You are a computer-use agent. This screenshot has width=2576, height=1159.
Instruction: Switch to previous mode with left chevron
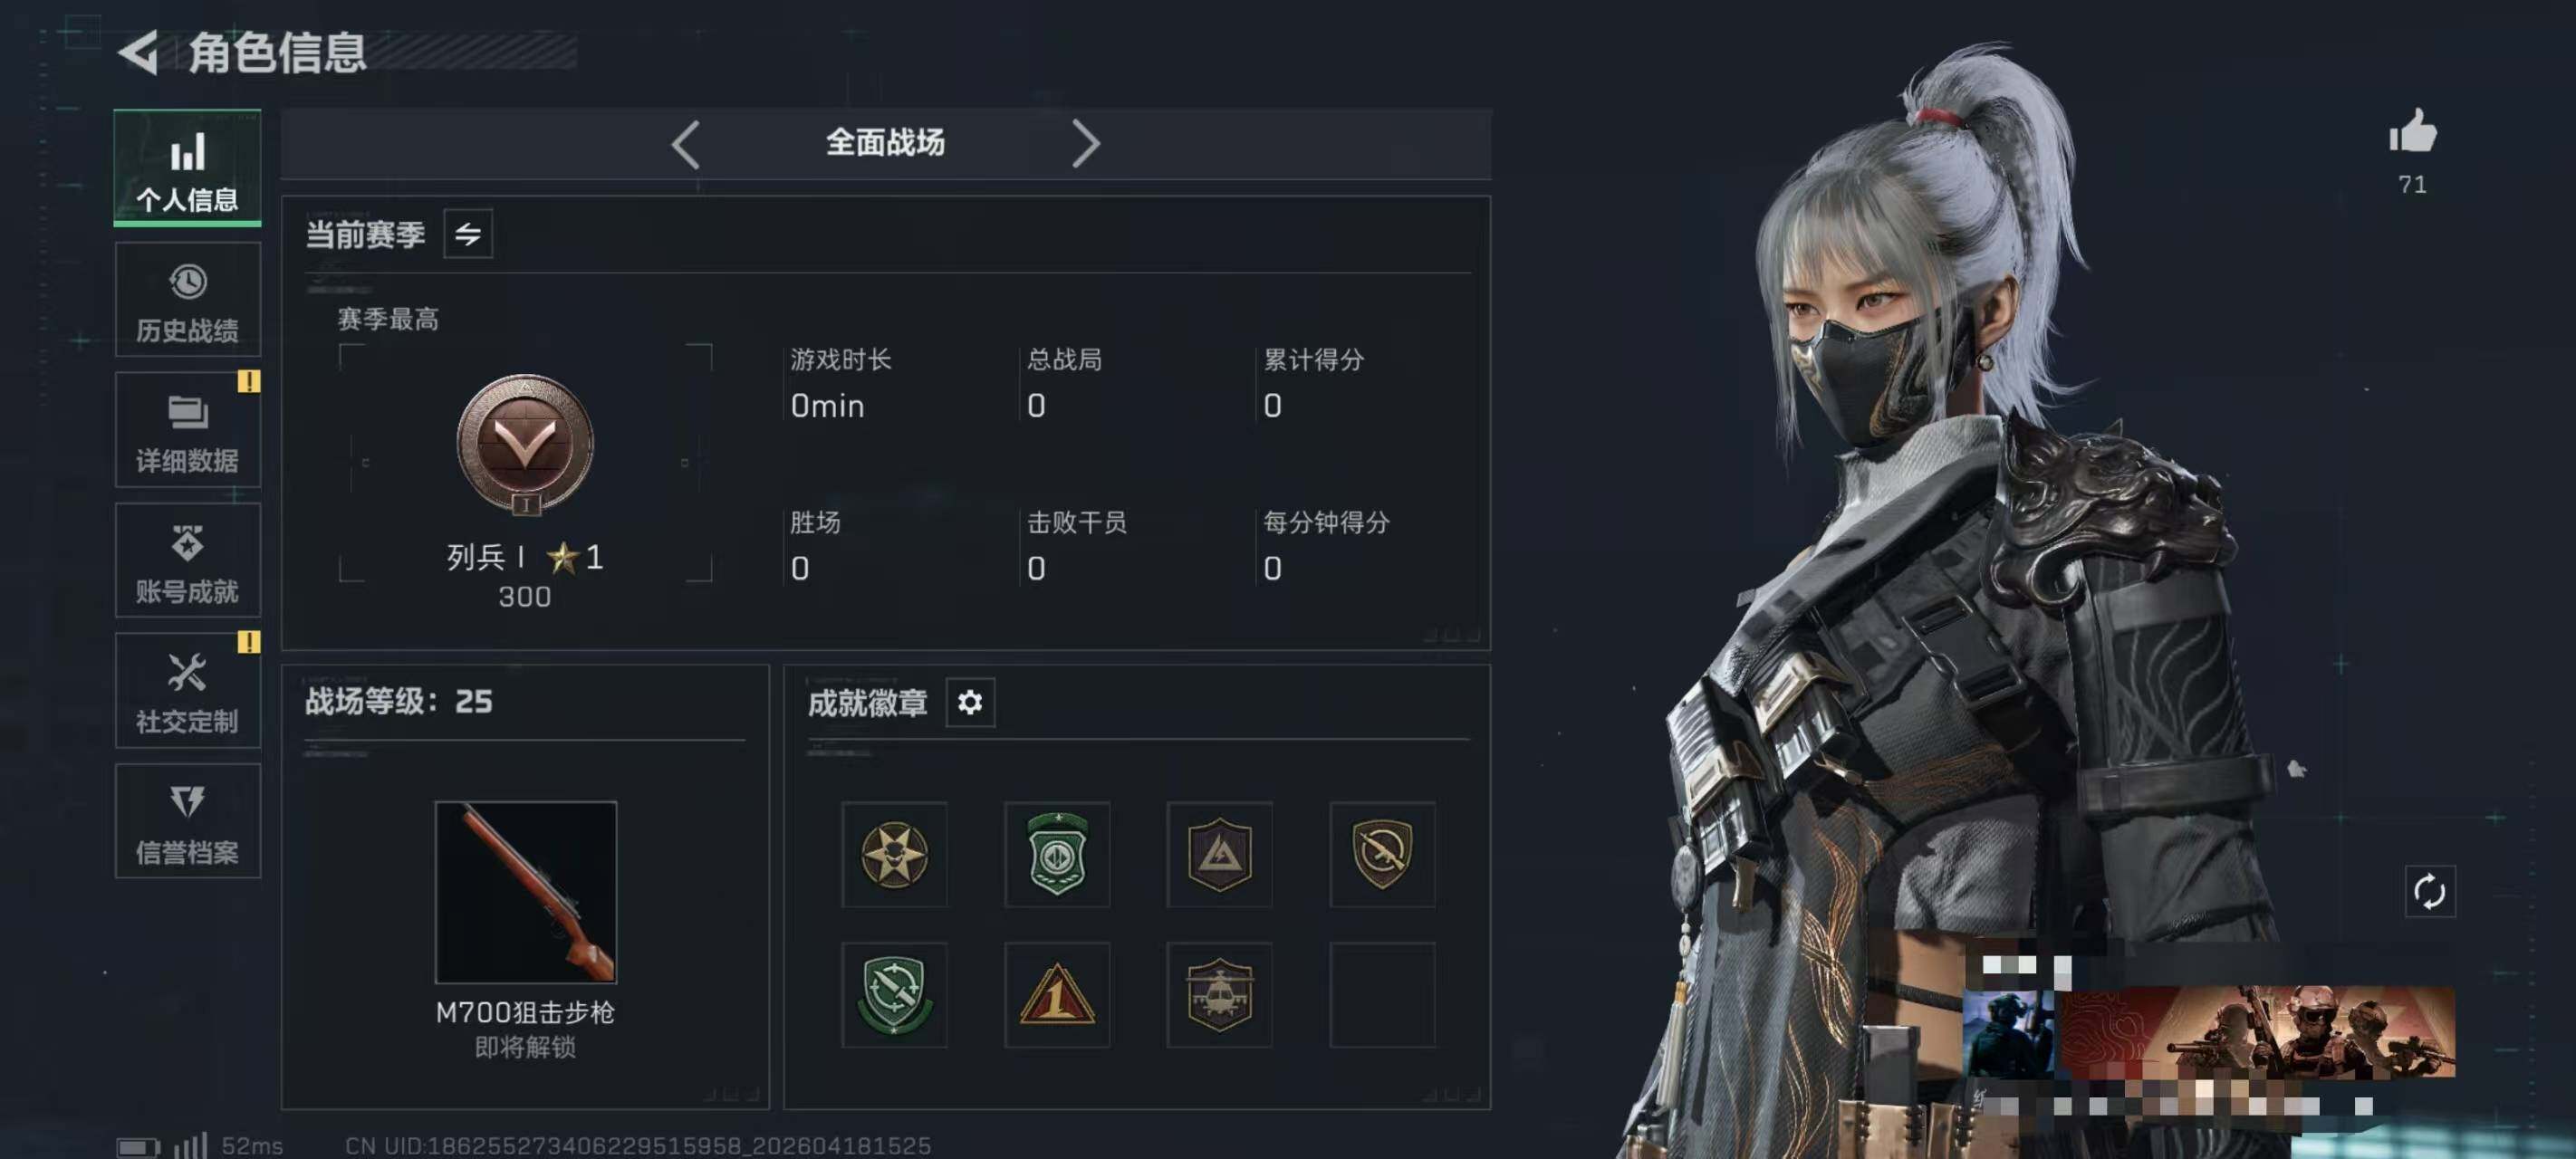click(x=685, y=144)
